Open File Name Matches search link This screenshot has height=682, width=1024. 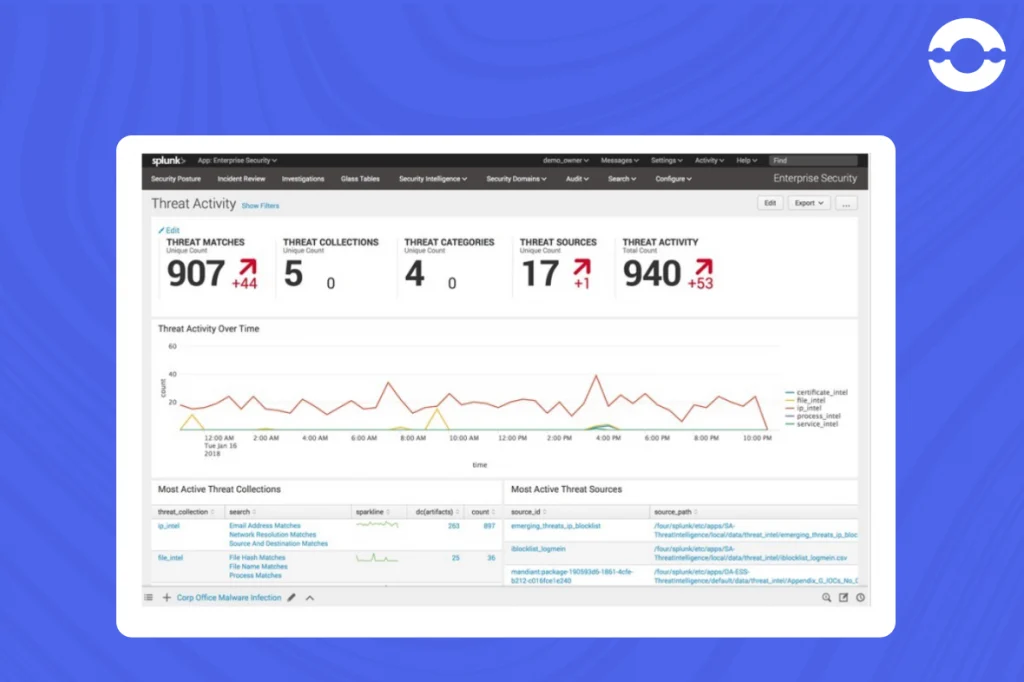coord(258,567)
